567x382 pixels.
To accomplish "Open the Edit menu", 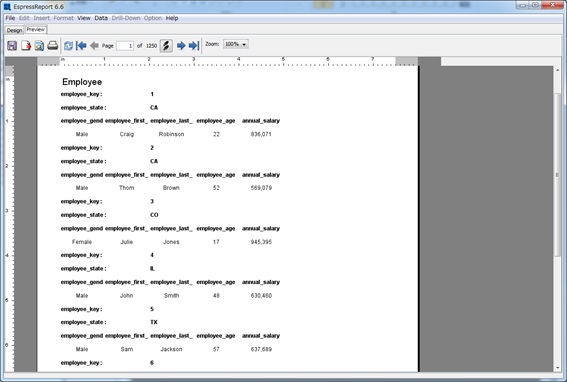I will [x=24, y=18].
